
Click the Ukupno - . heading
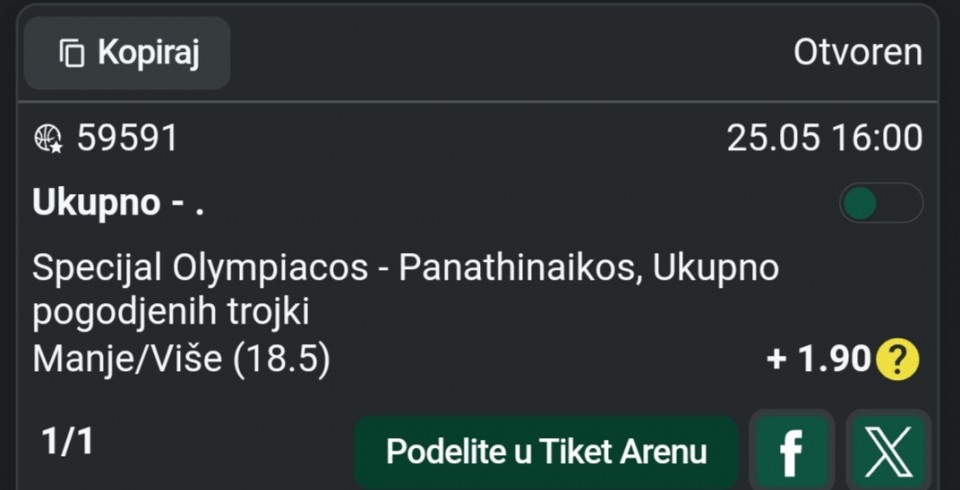118,203
